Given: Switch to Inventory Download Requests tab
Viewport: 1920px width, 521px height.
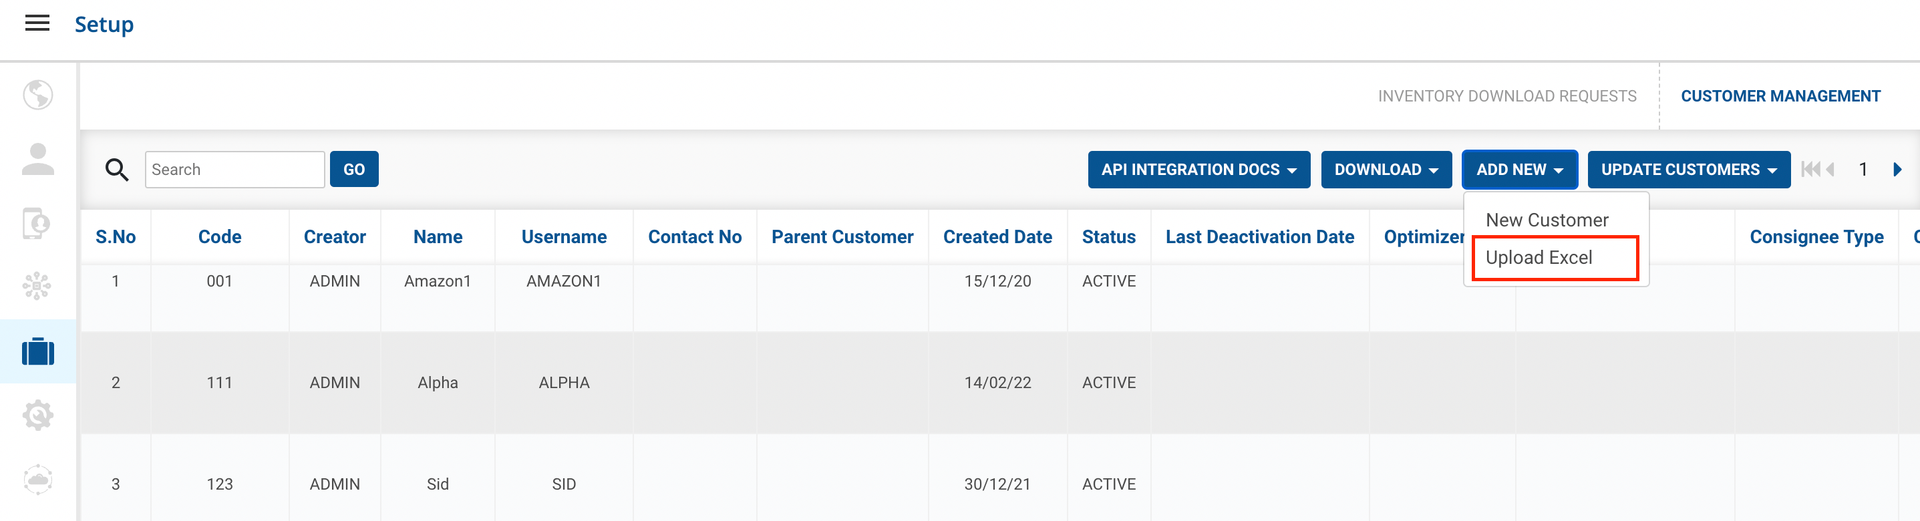Looking at the screenshot, I should [x=1507, y=96].
